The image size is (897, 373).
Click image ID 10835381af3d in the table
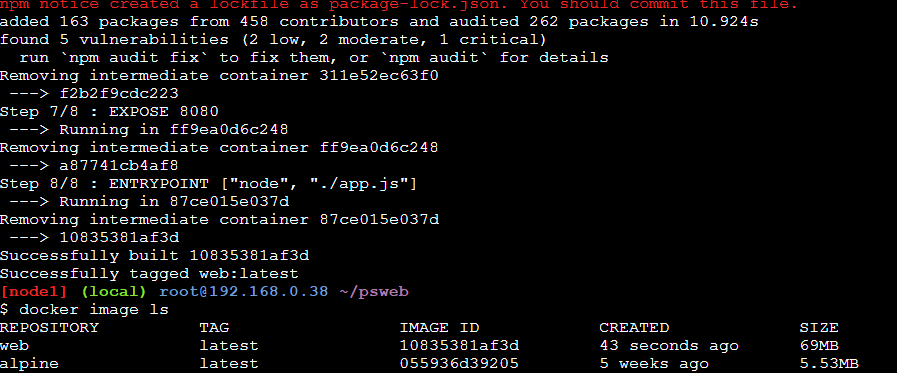tap(459, 346)
